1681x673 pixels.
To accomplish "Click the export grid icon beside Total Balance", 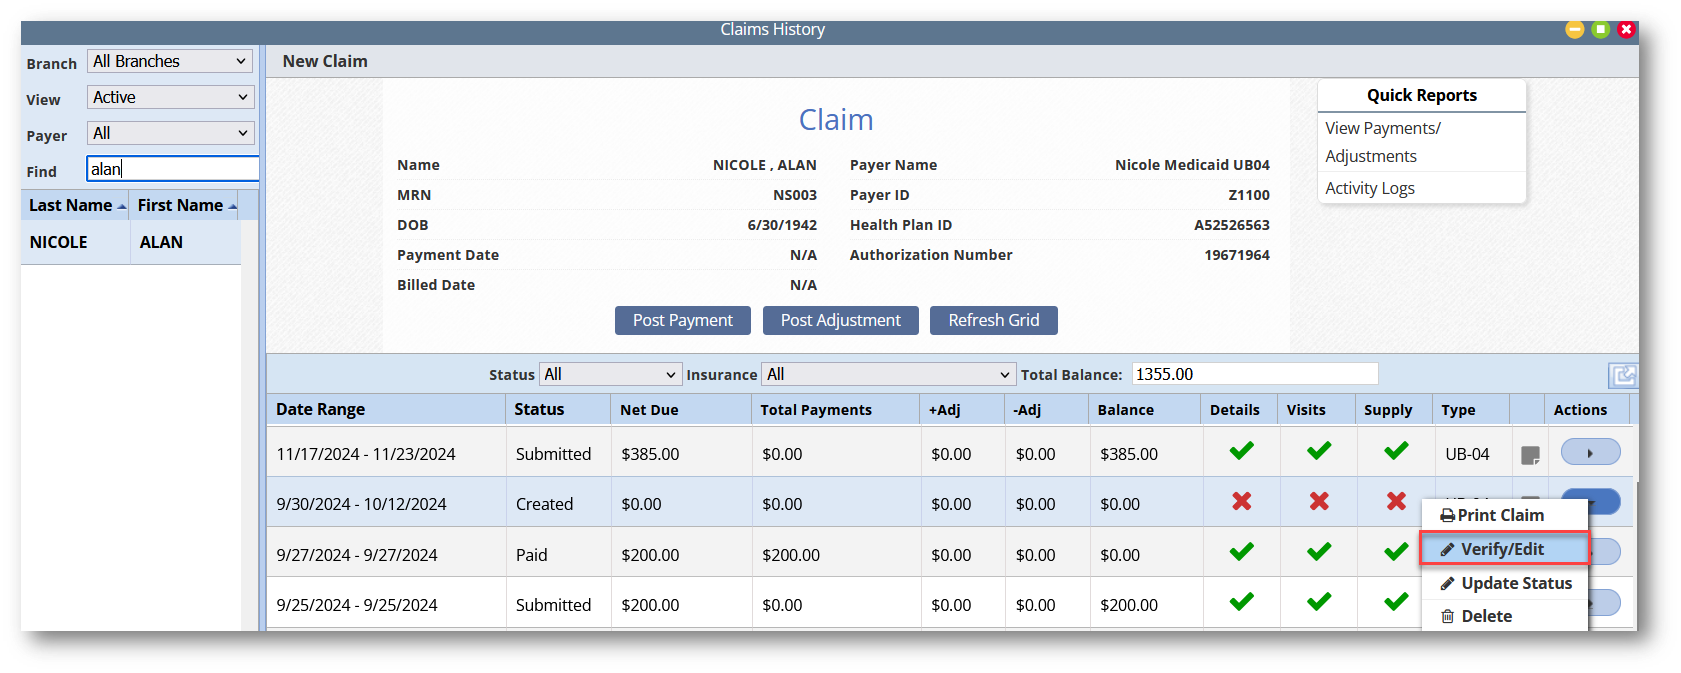I will (1622, 375).
